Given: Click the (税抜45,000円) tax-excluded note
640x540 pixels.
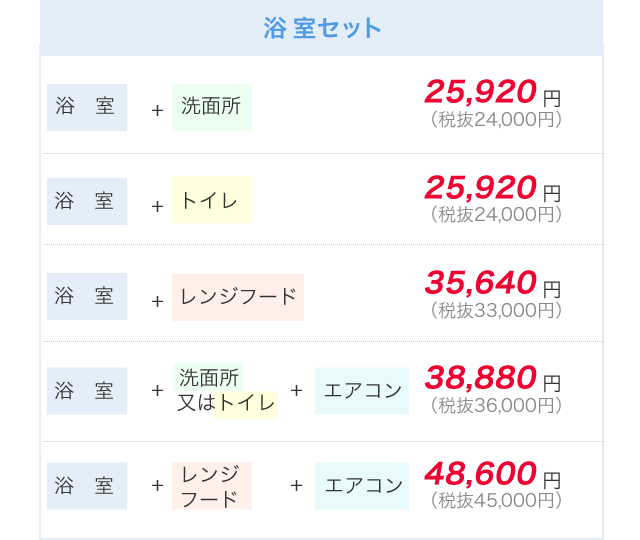Looking at the screenshot, I should (496, 500).
